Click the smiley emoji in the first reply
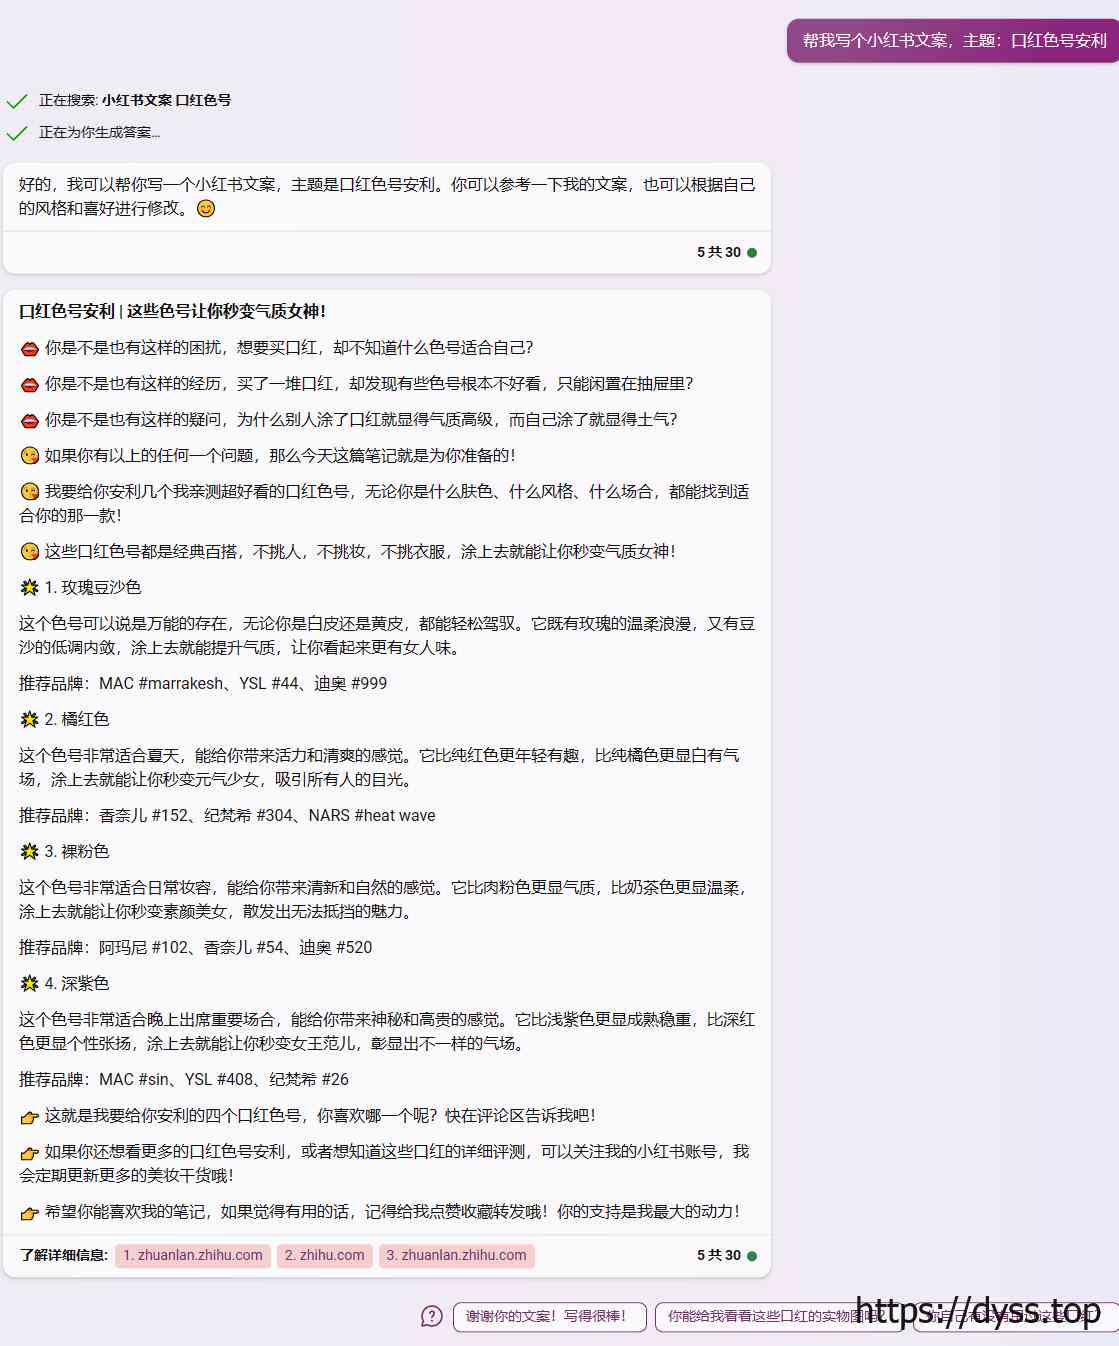 [x=206, y=209]
